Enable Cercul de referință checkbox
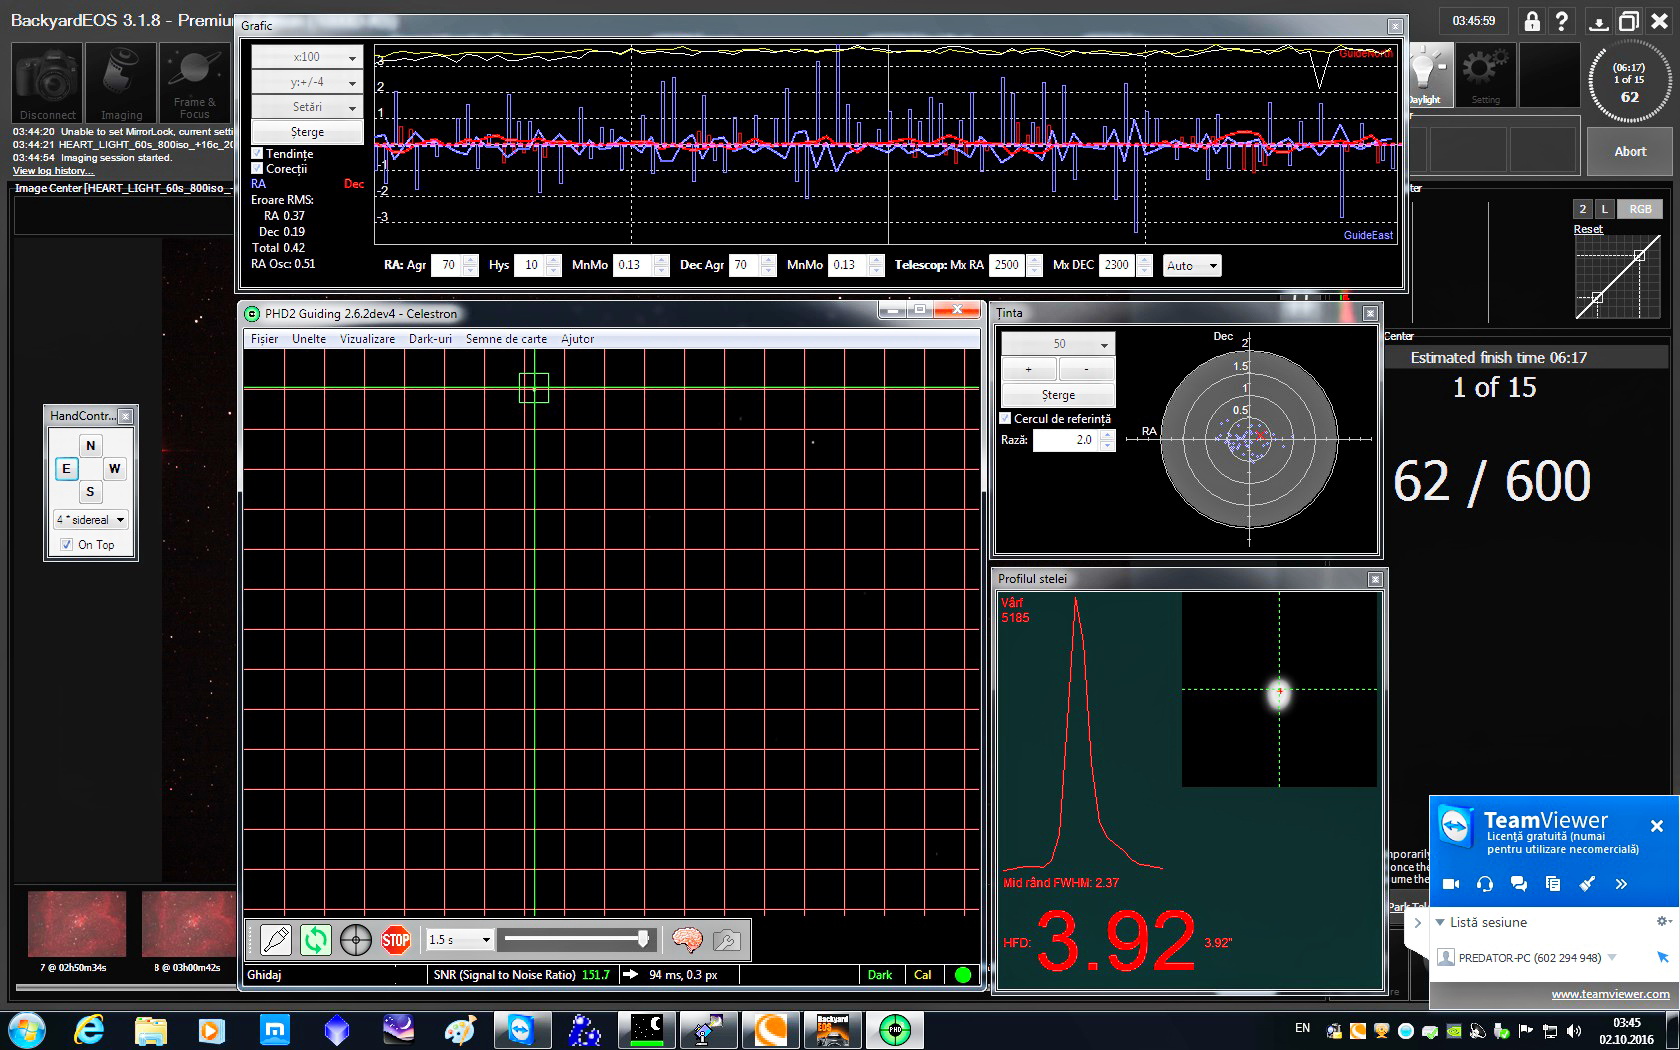This screenshot has width=1680, height=1050. point(1006,418)
